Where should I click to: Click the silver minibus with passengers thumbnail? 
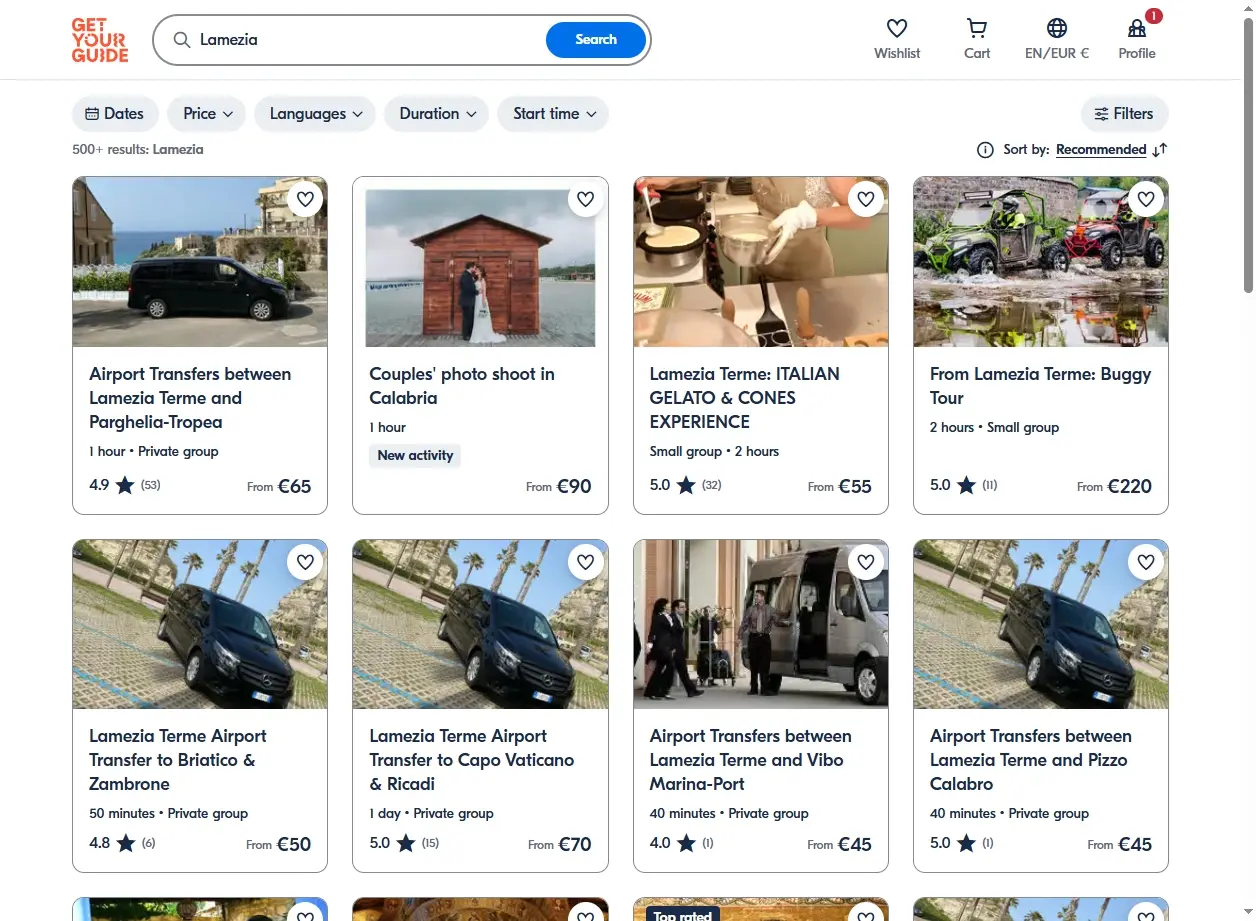[761, 624]
